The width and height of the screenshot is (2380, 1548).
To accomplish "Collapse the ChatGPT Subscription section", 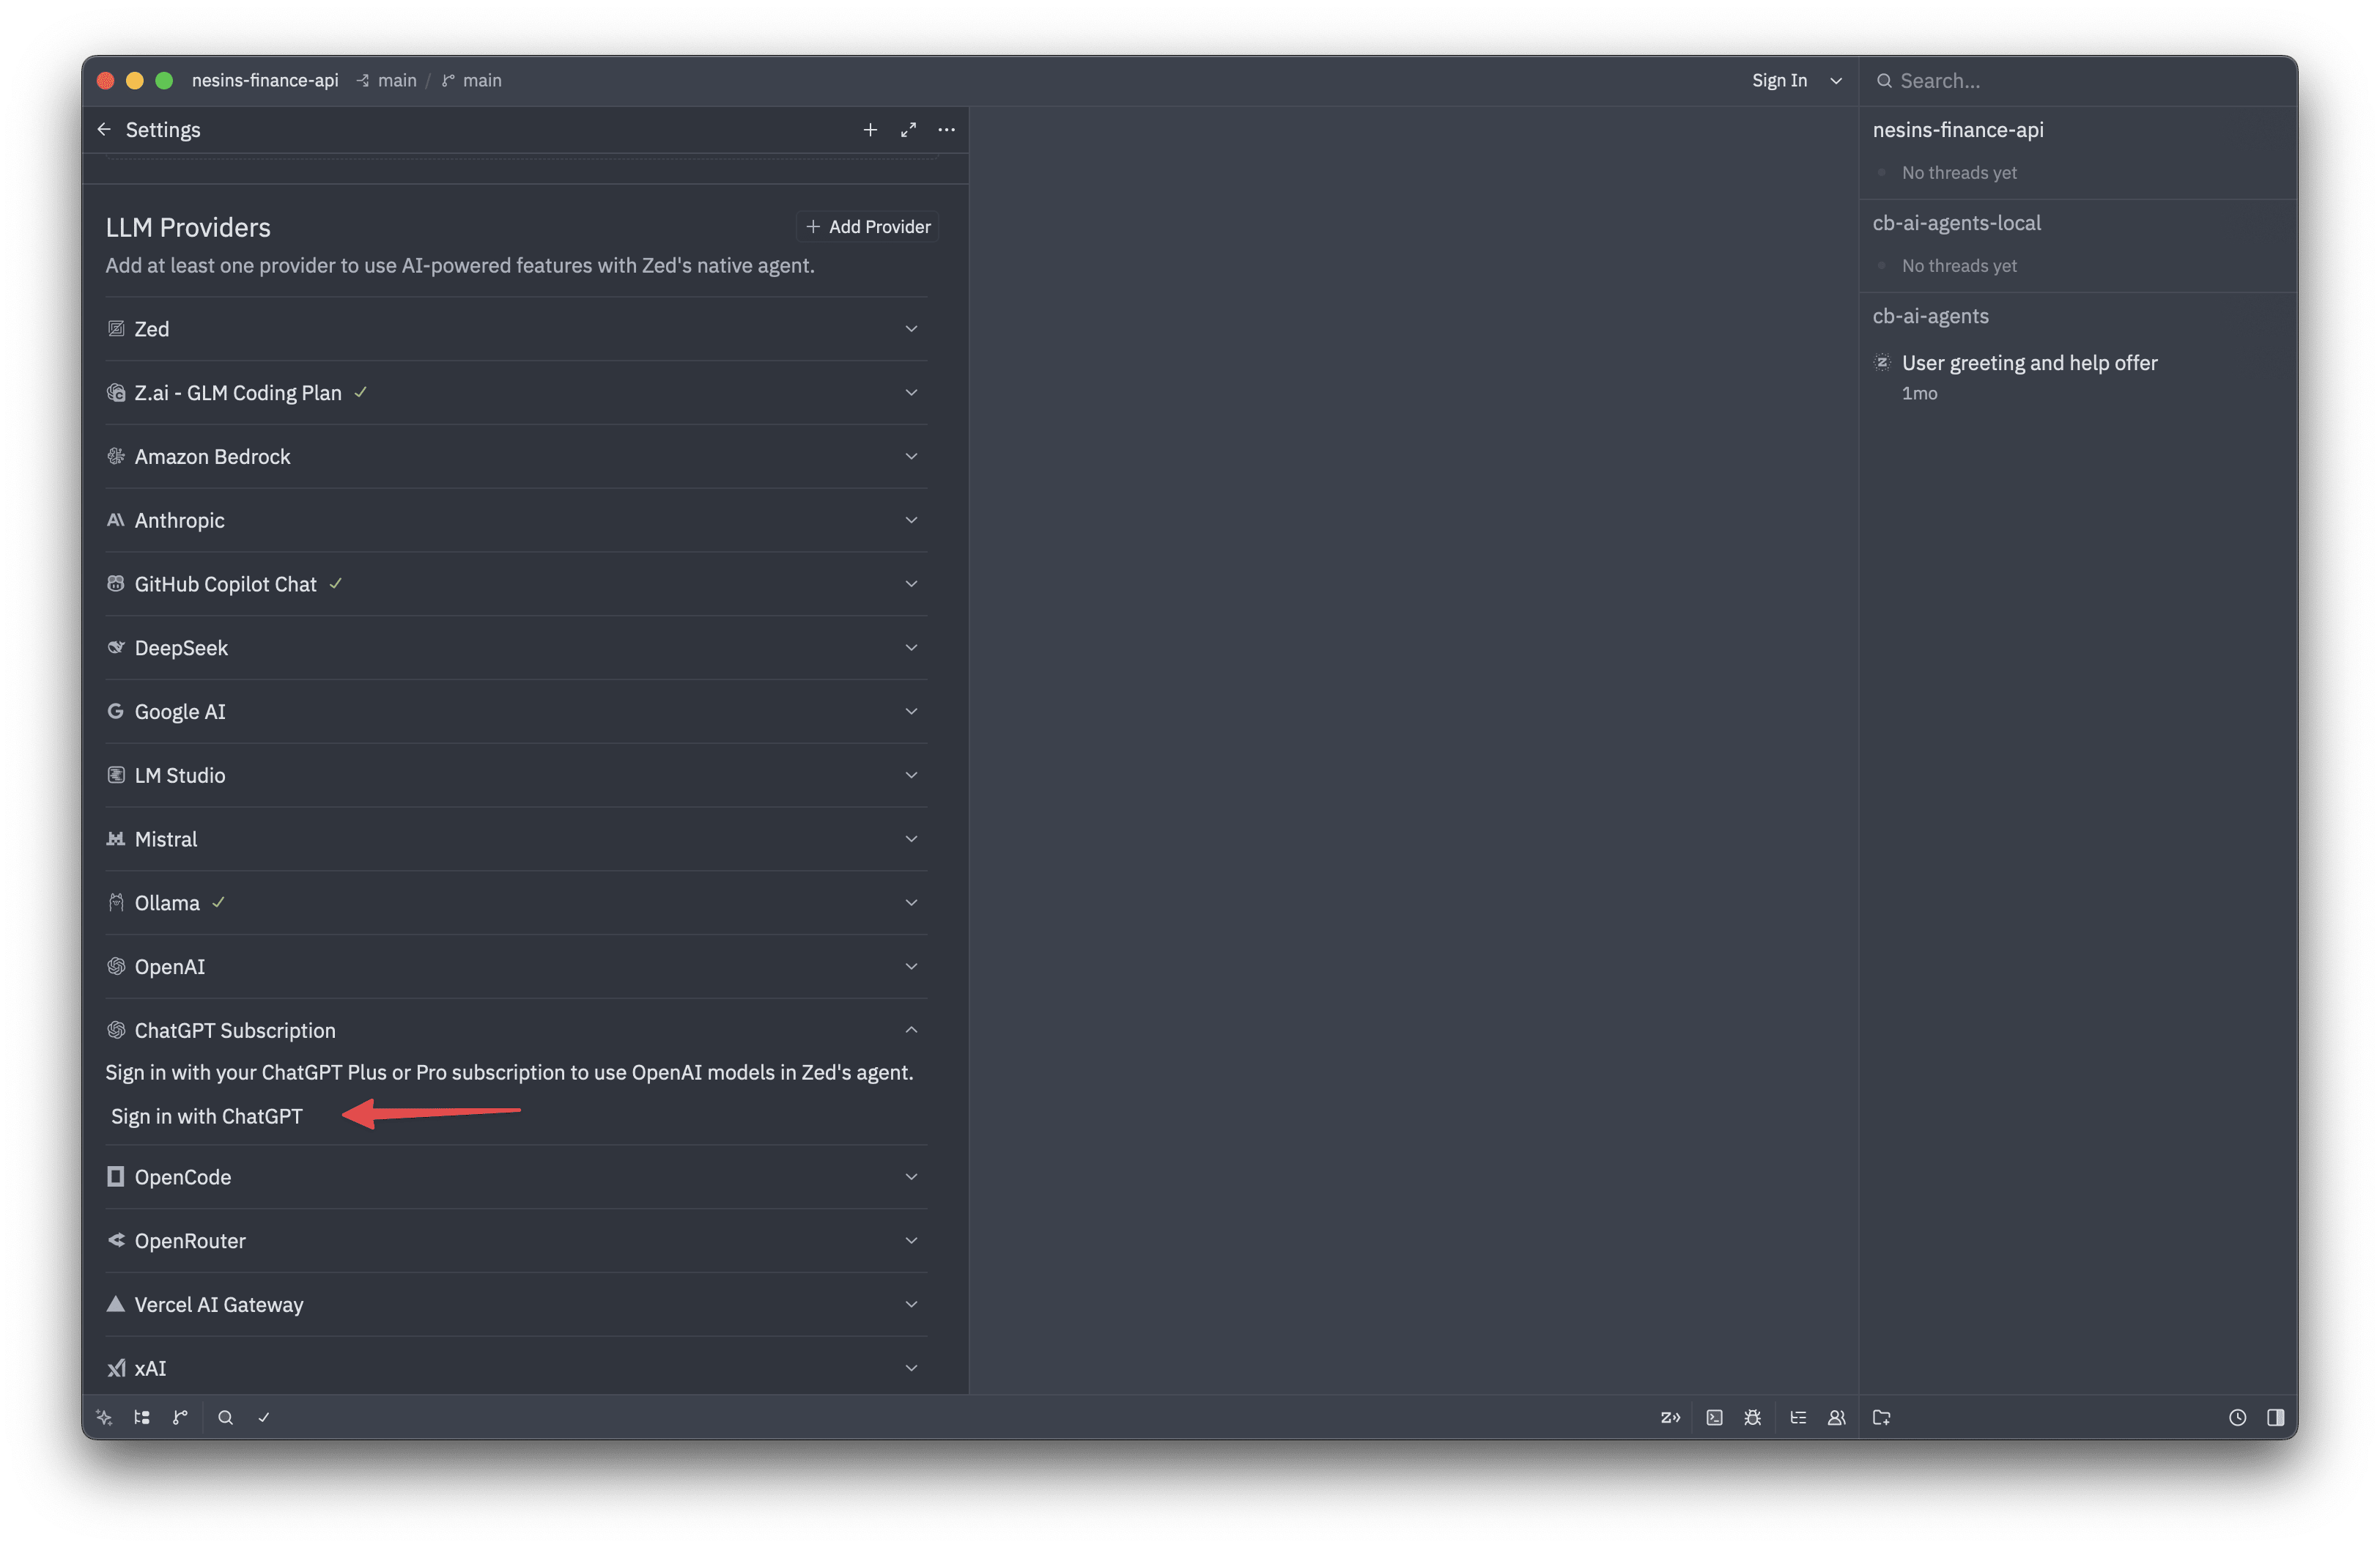I will (x=516, y=1031).
